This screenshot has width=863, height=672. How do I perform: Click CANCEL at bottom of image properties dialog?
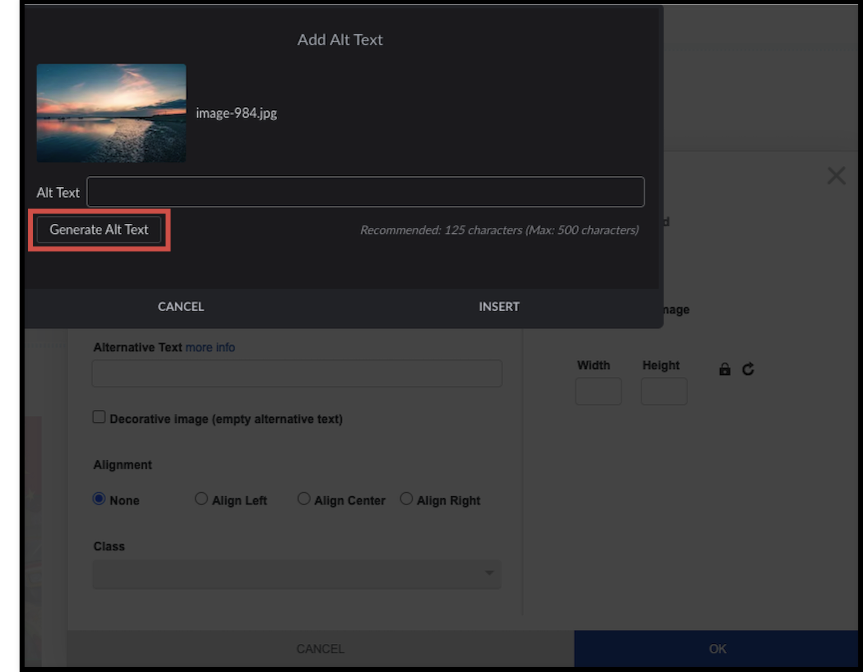pyautogui.click(x=320, y=649)
